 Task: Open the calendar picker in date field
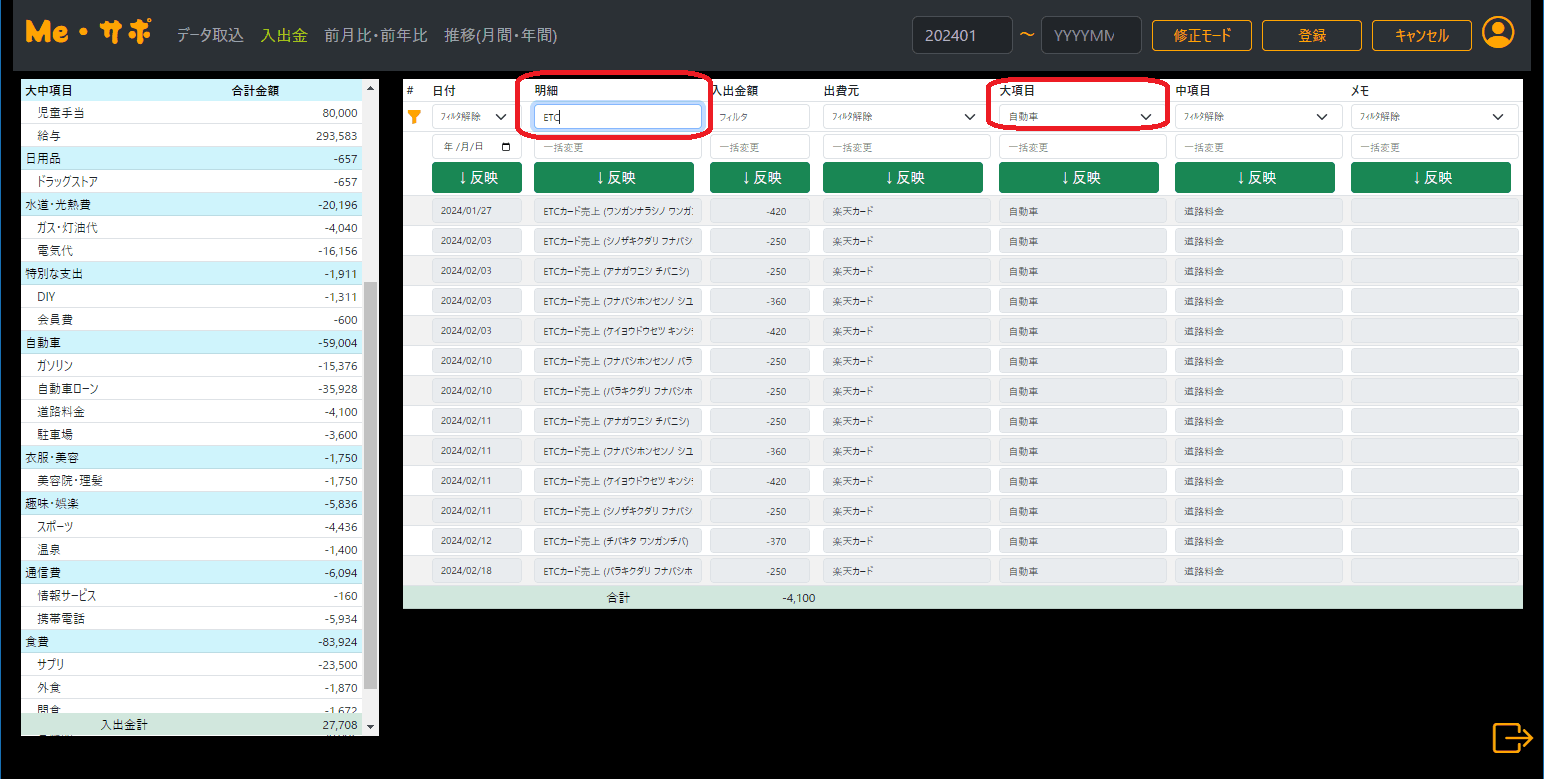click(506, 147)
